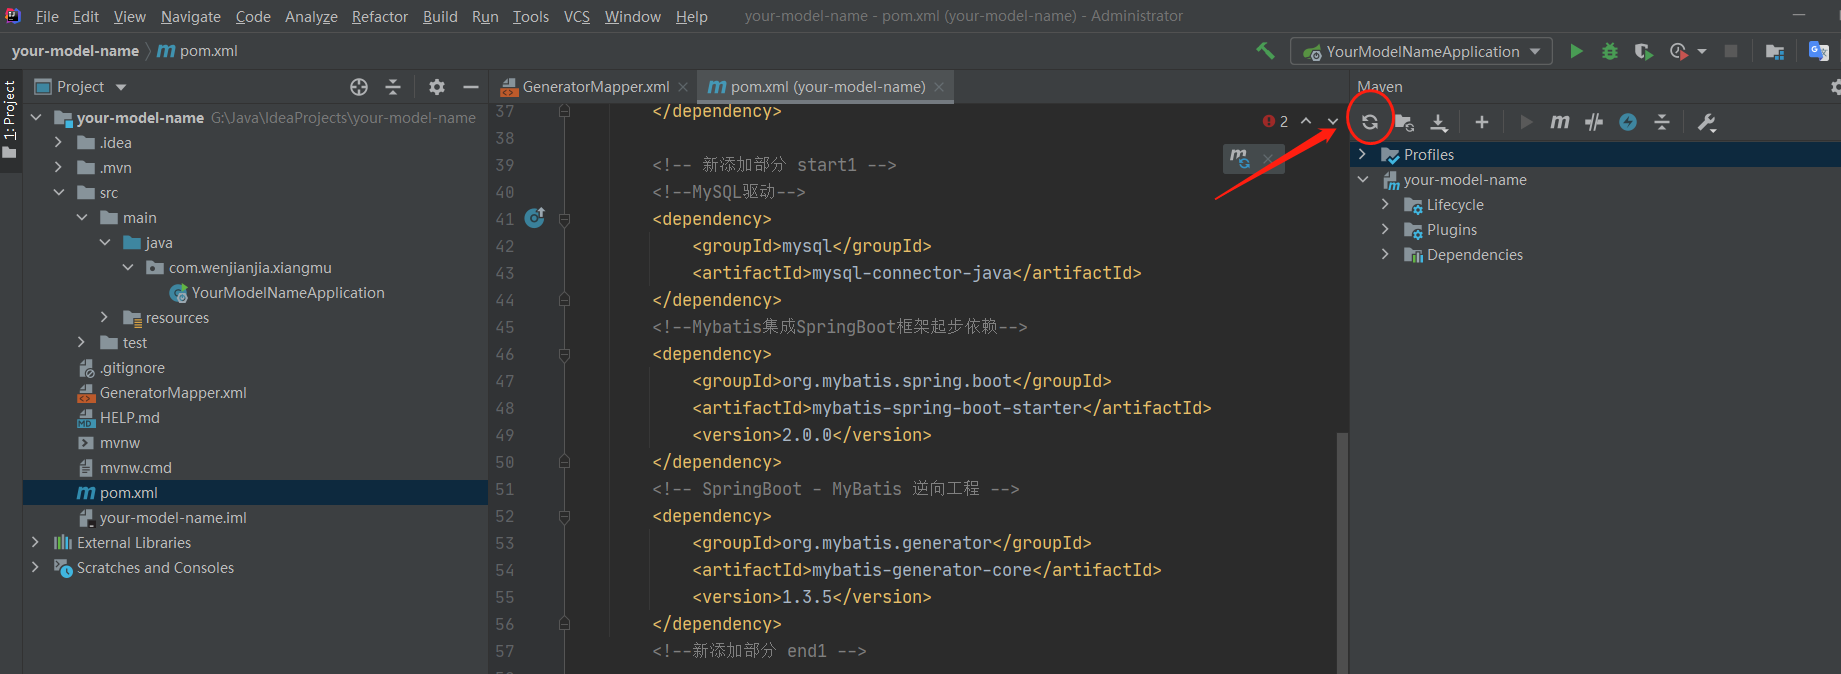The height and width of the screenshot is (674, 1841).
Task: Expand Plugins node in Maven
Action: click(x=1385, y=229)
